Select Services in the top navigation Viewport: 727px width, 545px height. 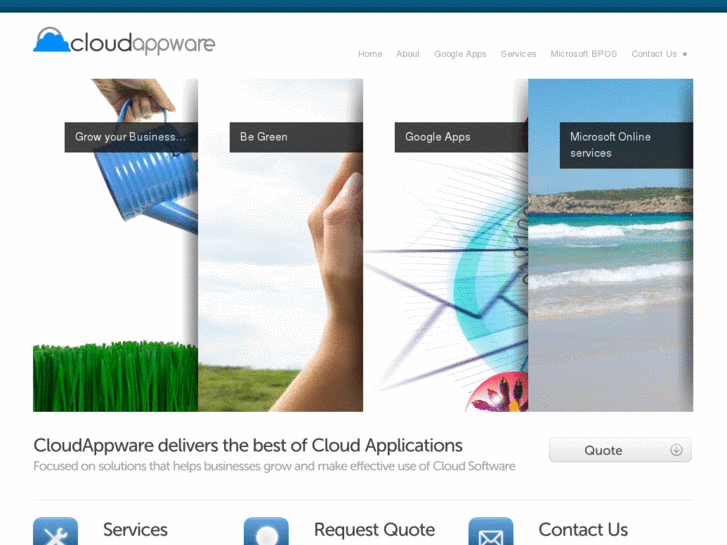tap(518, 54)
